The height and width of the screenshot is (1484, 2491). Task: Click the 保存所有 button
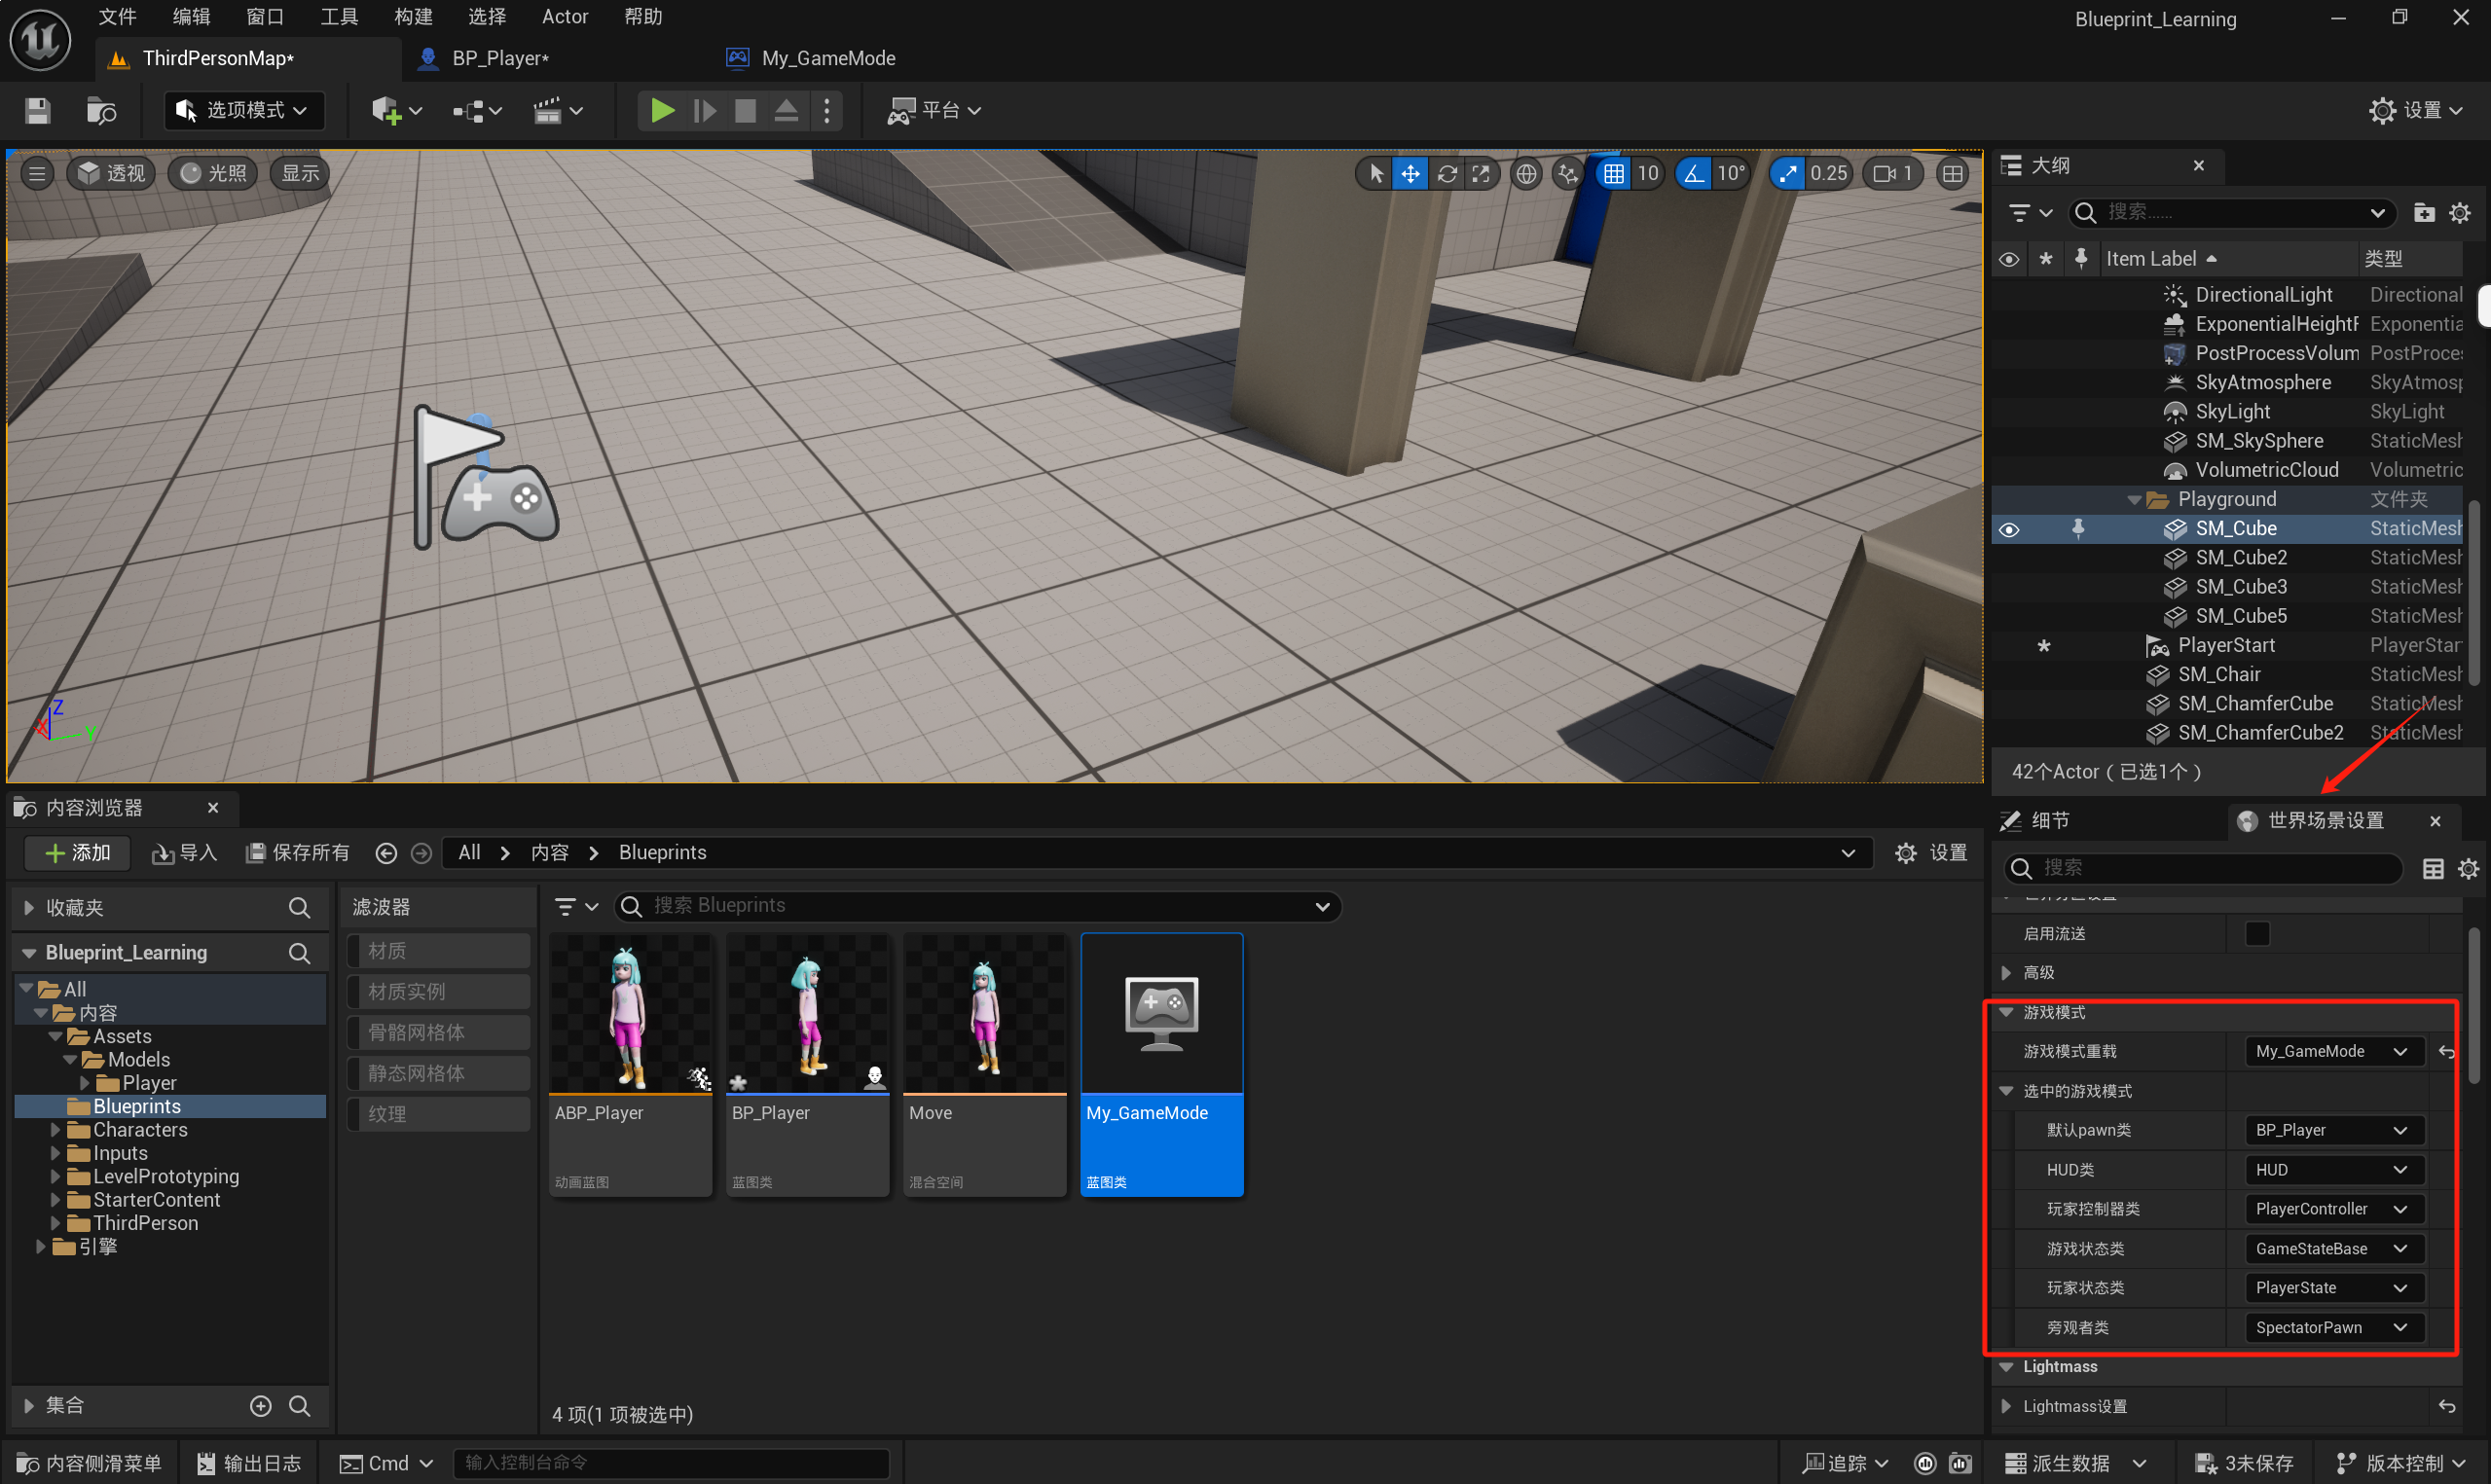coord(298,852)
